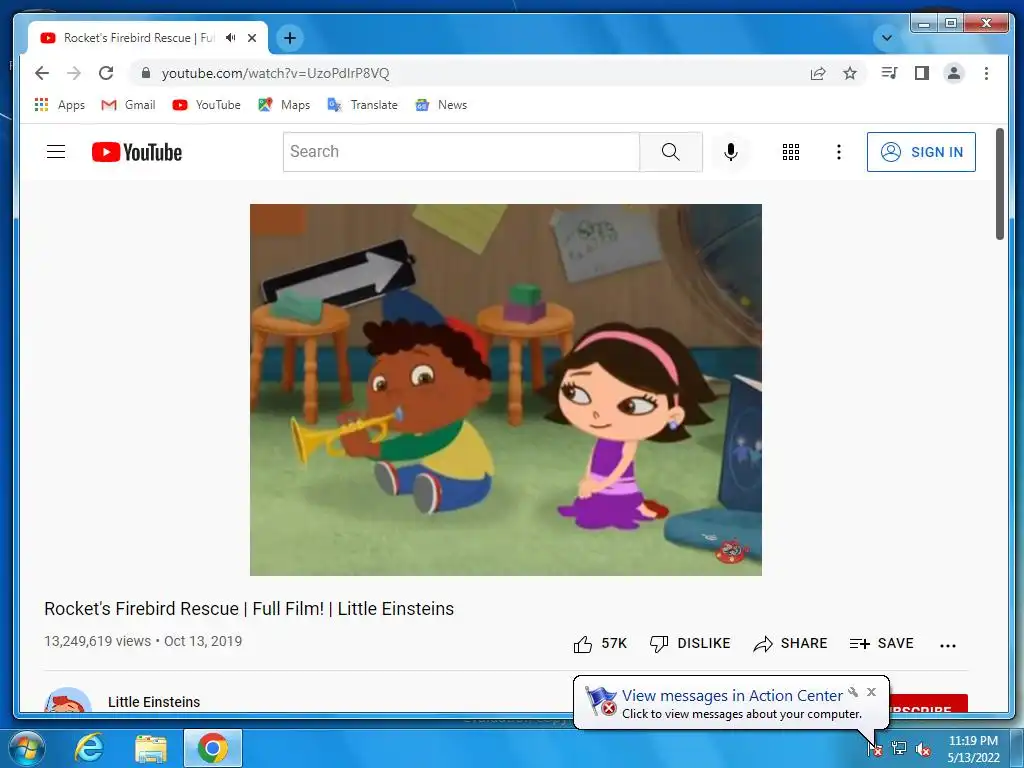
Task: Click the page vertical scrollbar thumb
Action: [x=1000, y=184]
